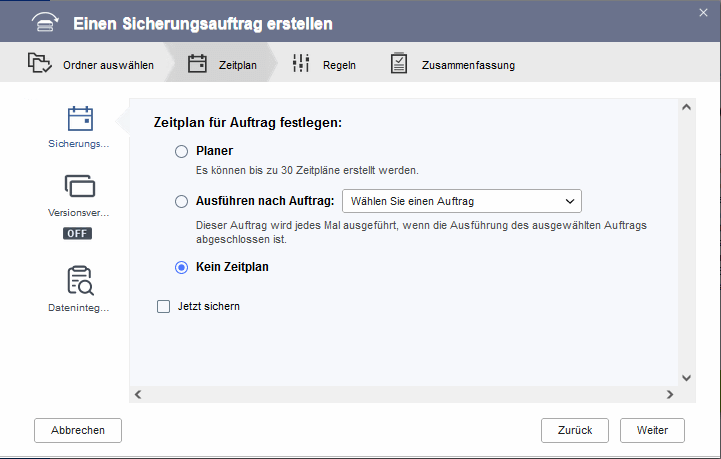Select the Ausführen nach Auftrag radio button

point(181,201)
